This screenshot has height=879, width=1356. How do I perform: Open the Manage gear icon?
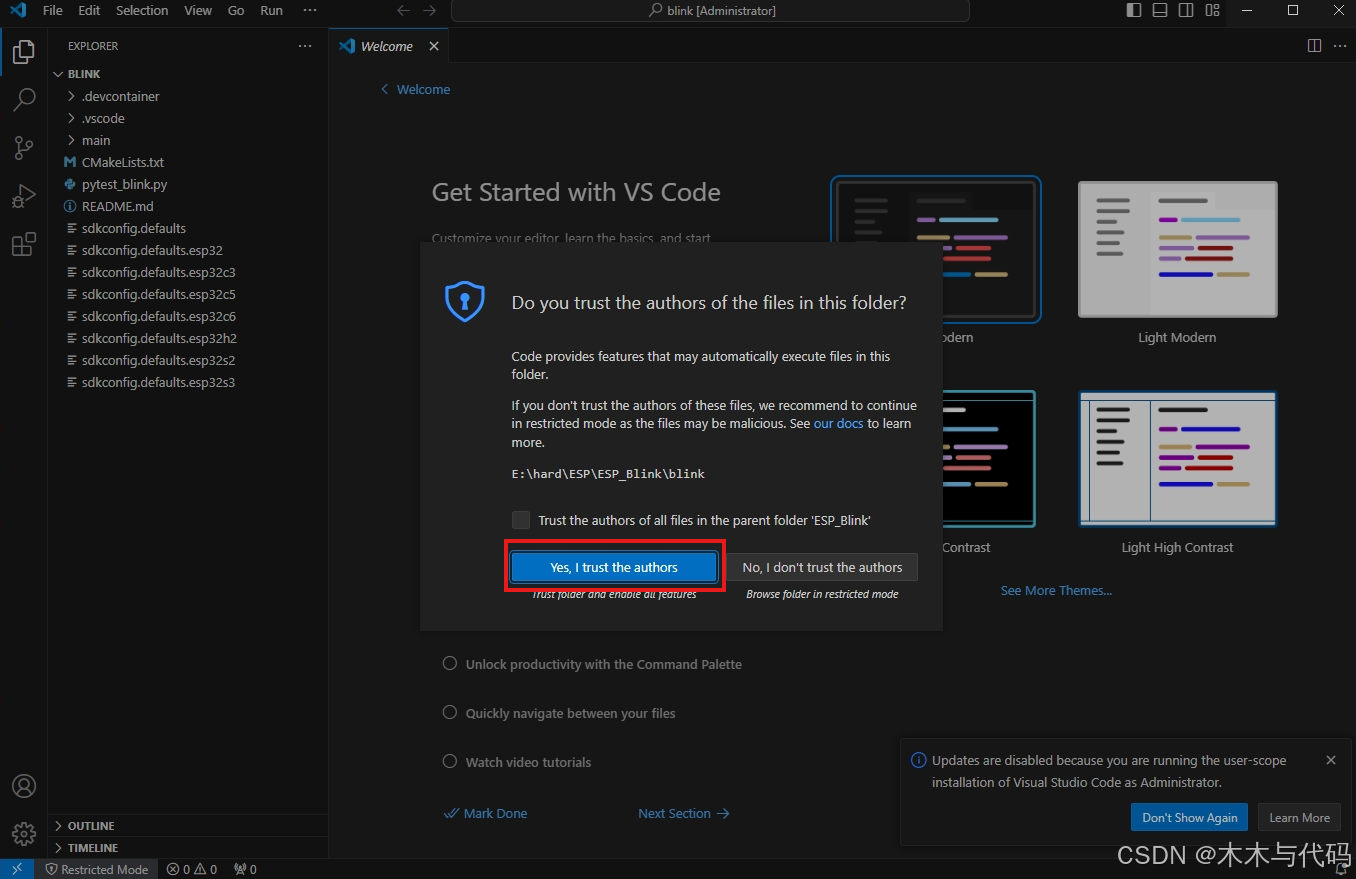click(x=24, y=833)
